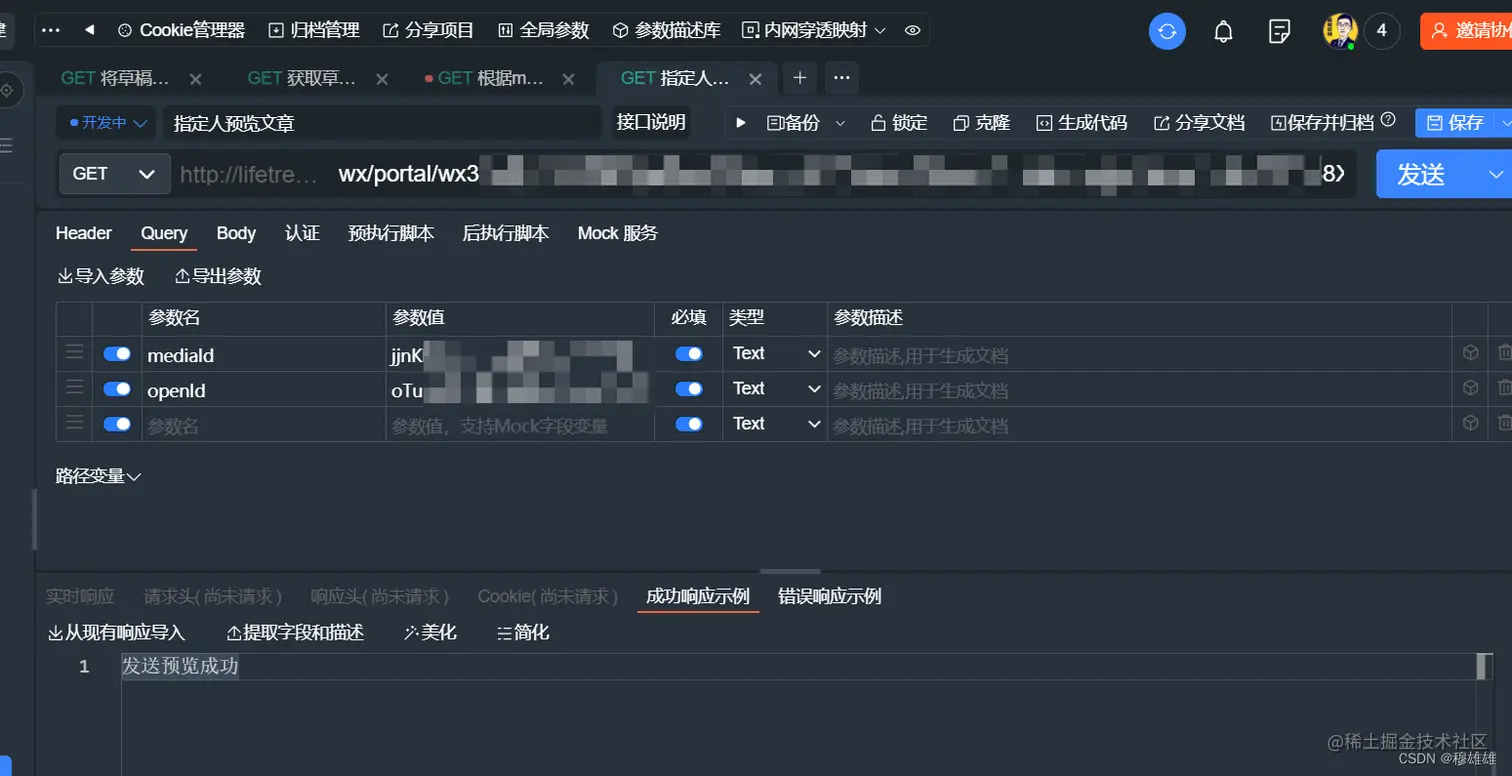
Task: Toggle the openId required switch
Action: 687,390
